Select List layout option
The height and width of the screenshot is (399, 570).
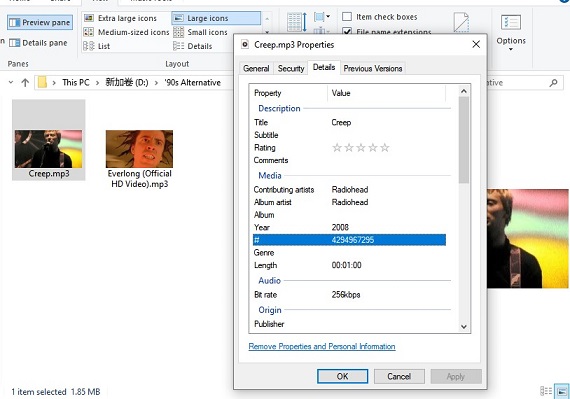[97, 46]
